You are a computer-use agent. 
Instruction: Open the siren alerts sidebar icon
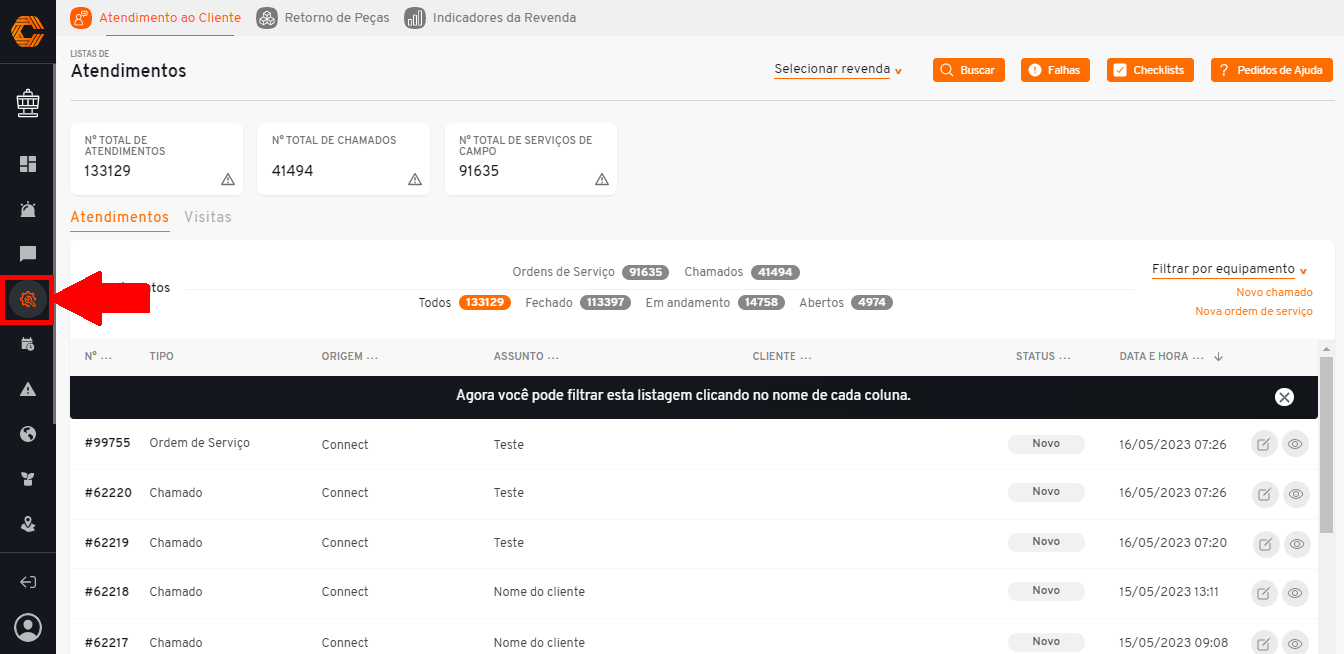pyautogui.click(x=28, y=209)
